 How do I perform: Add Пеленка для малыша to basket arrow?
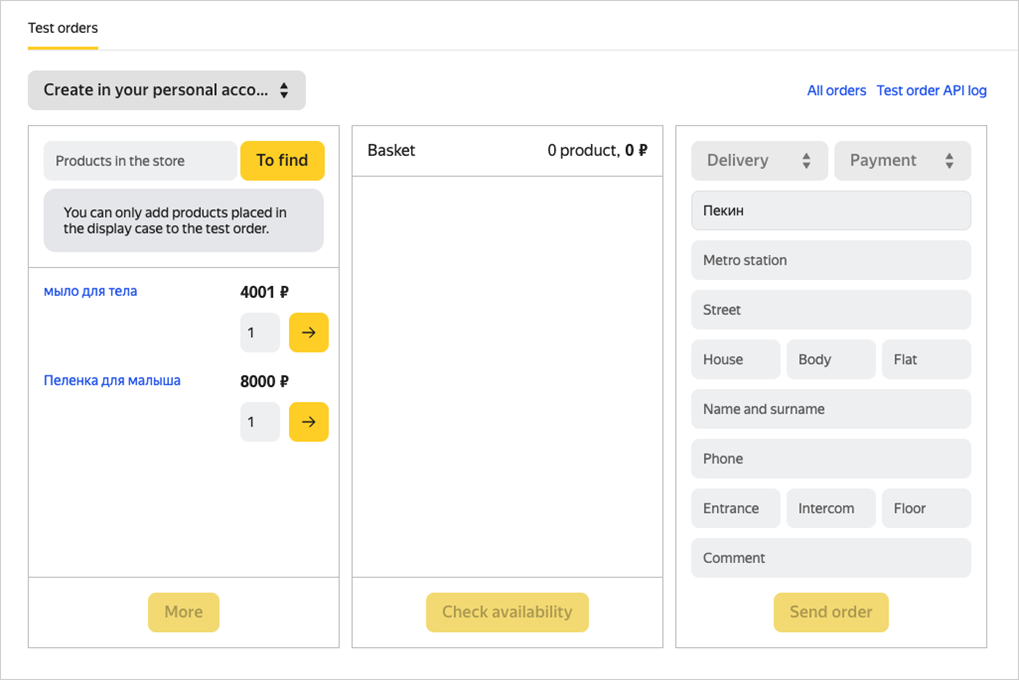308,422
